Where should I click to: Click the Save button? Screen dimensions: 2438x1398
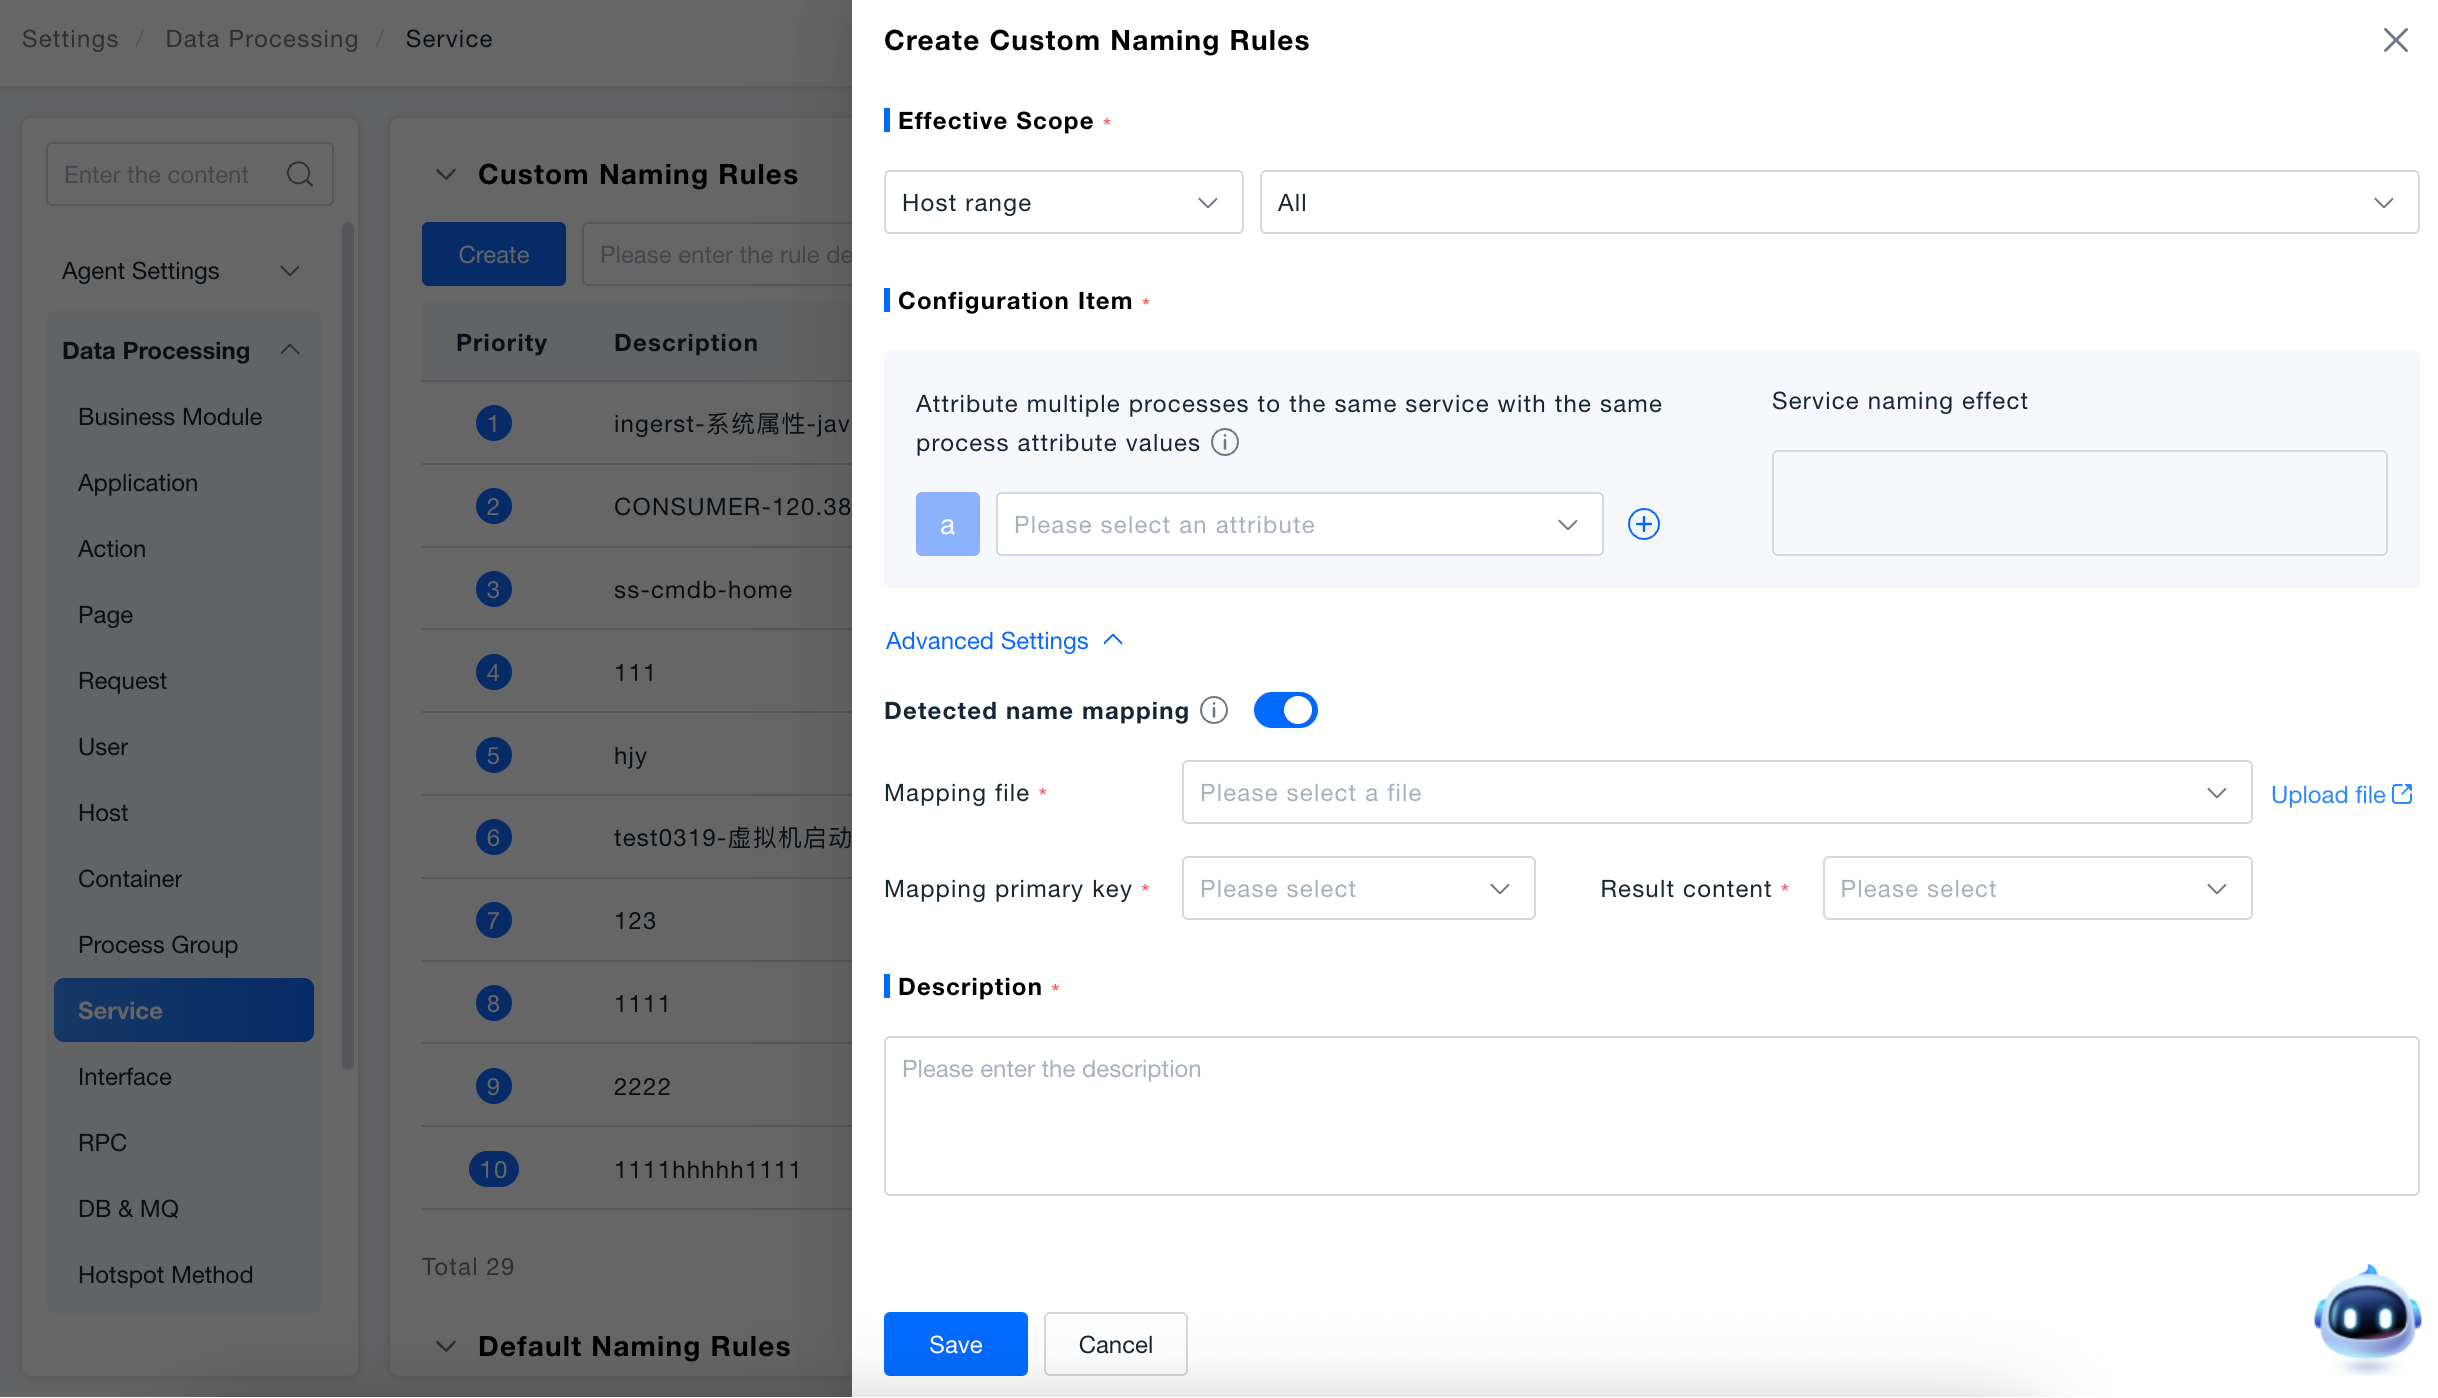pos(955,1344)
